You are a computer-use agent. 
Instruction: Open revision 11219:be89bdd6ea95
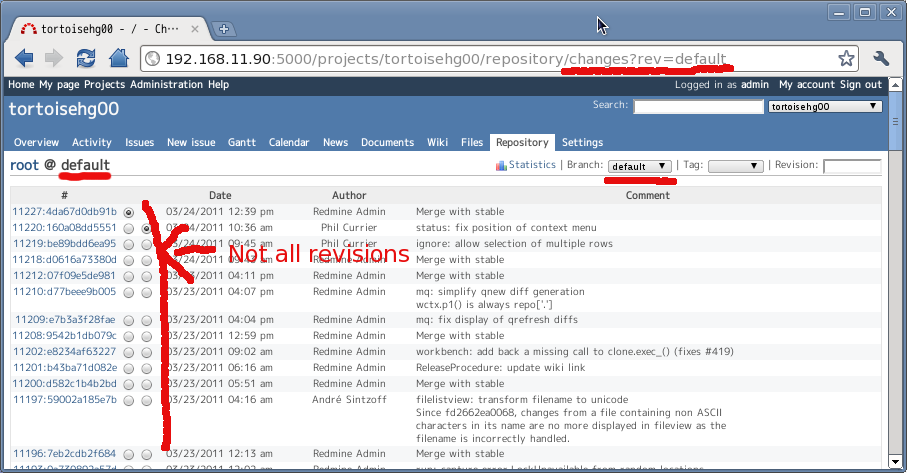[x=64, y=243]
